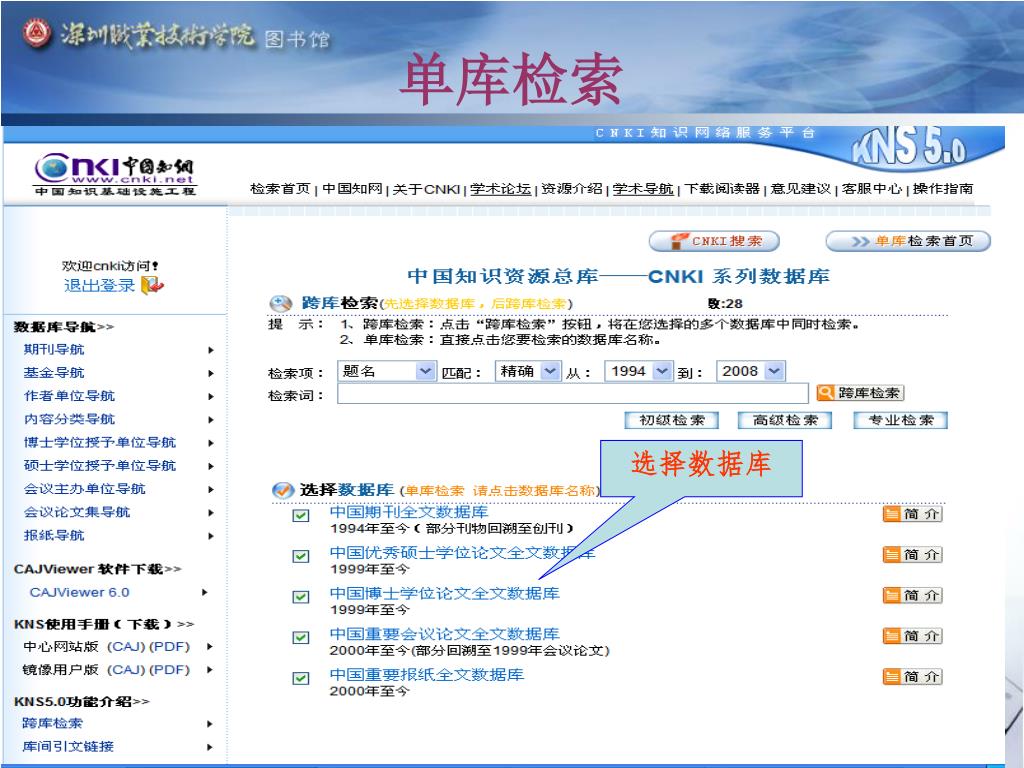Open 跨库检索 feature introduction link

click(52, 723)
